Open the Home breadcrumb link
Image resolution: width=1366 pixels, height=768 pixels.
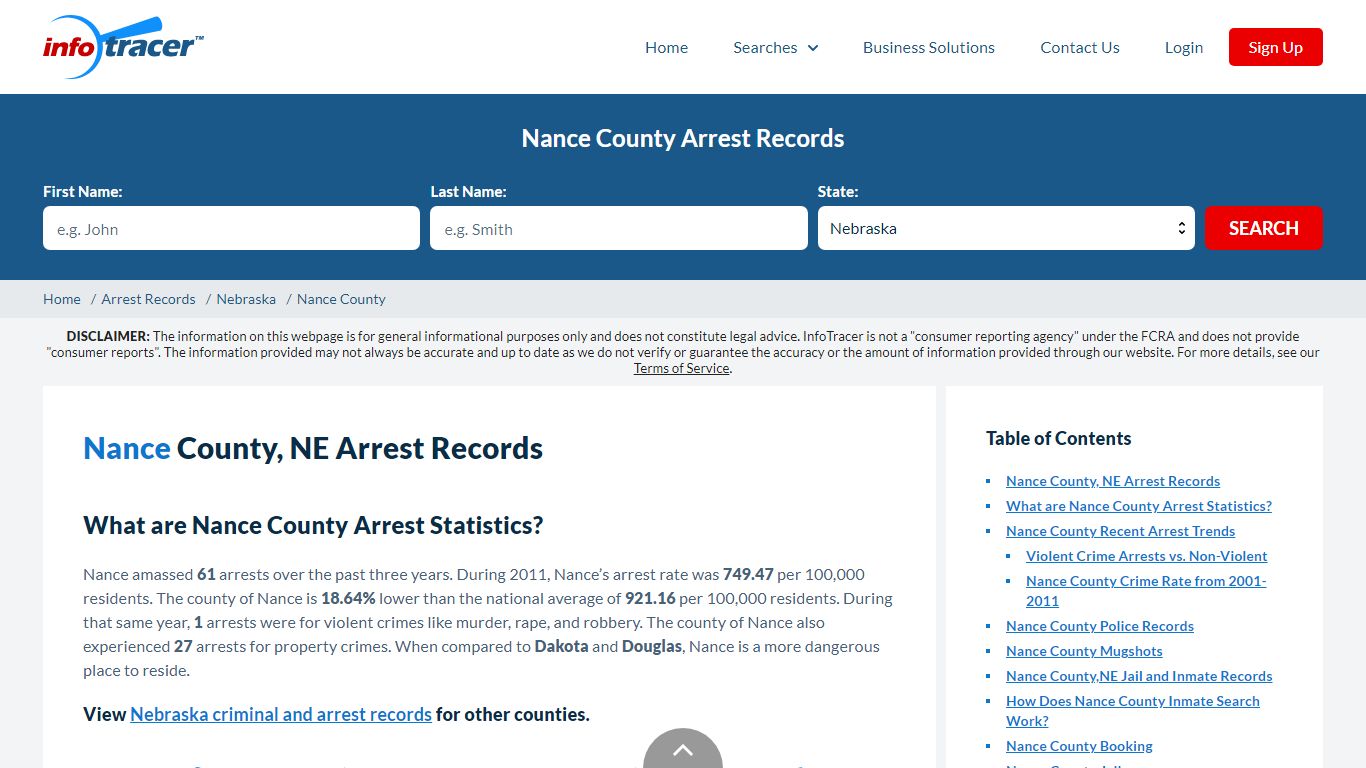pyautogui.click(x=62, y=299)
